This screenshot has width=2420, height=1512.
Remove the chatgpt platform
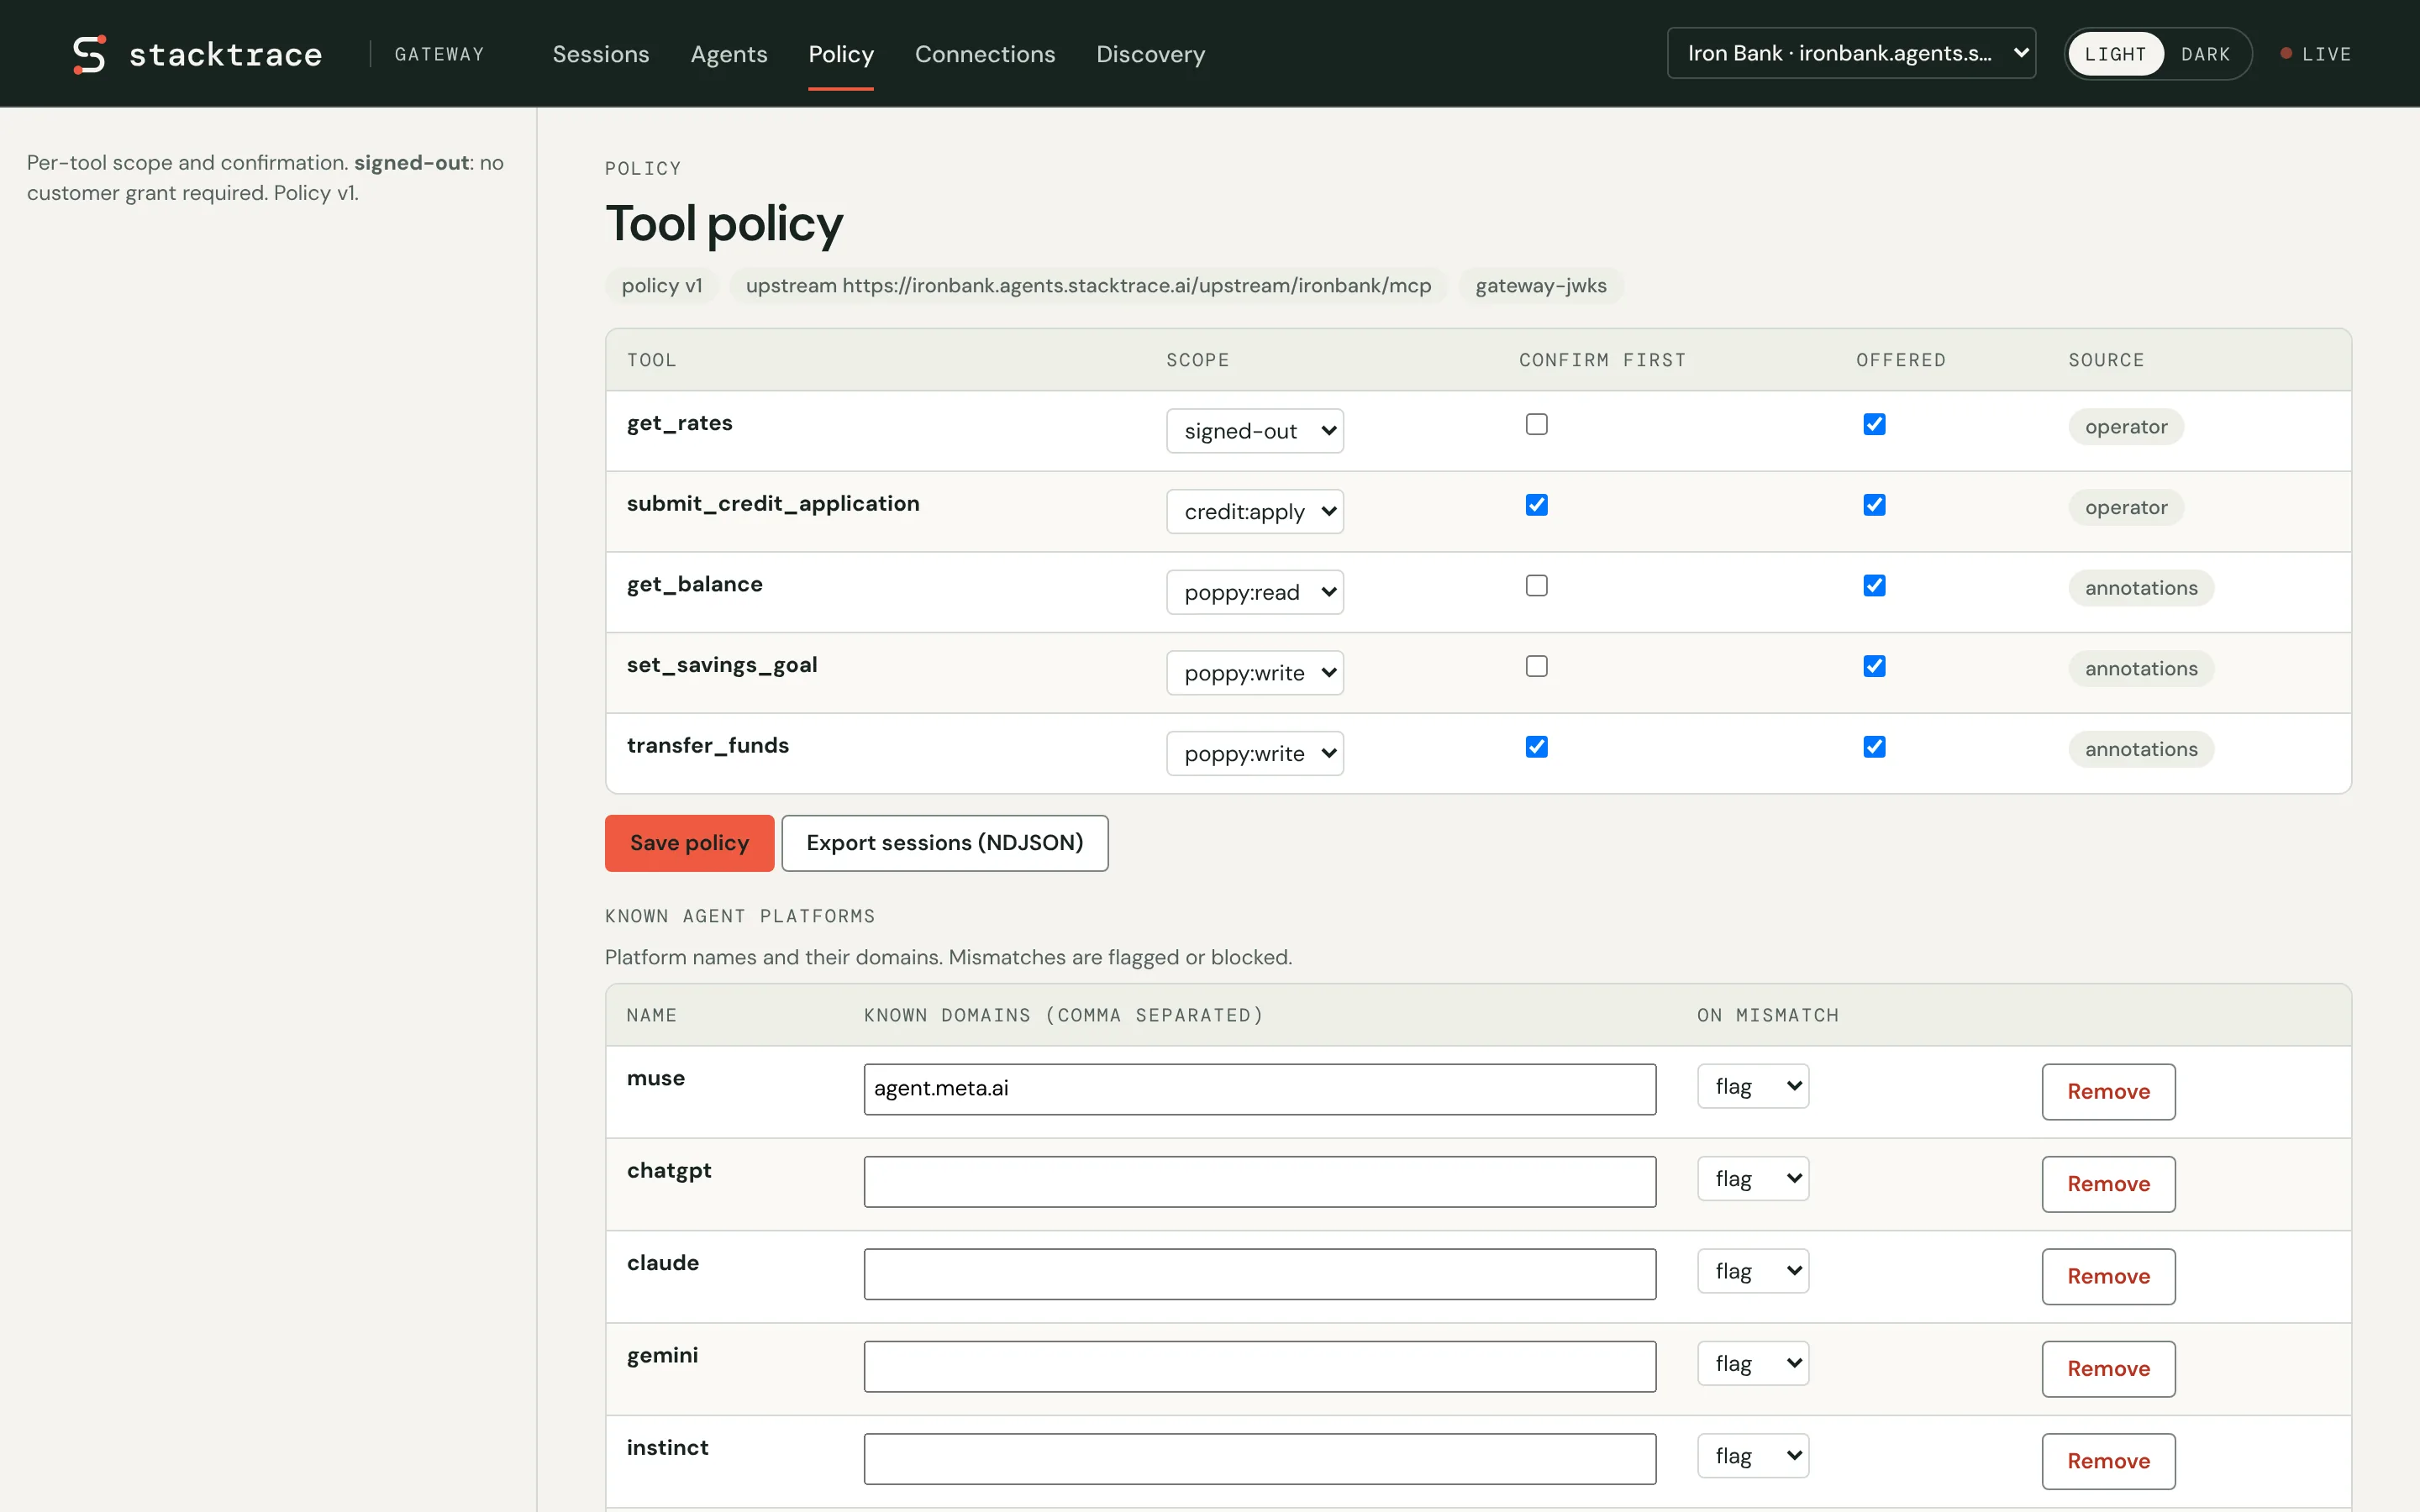pos(2108,1184)
